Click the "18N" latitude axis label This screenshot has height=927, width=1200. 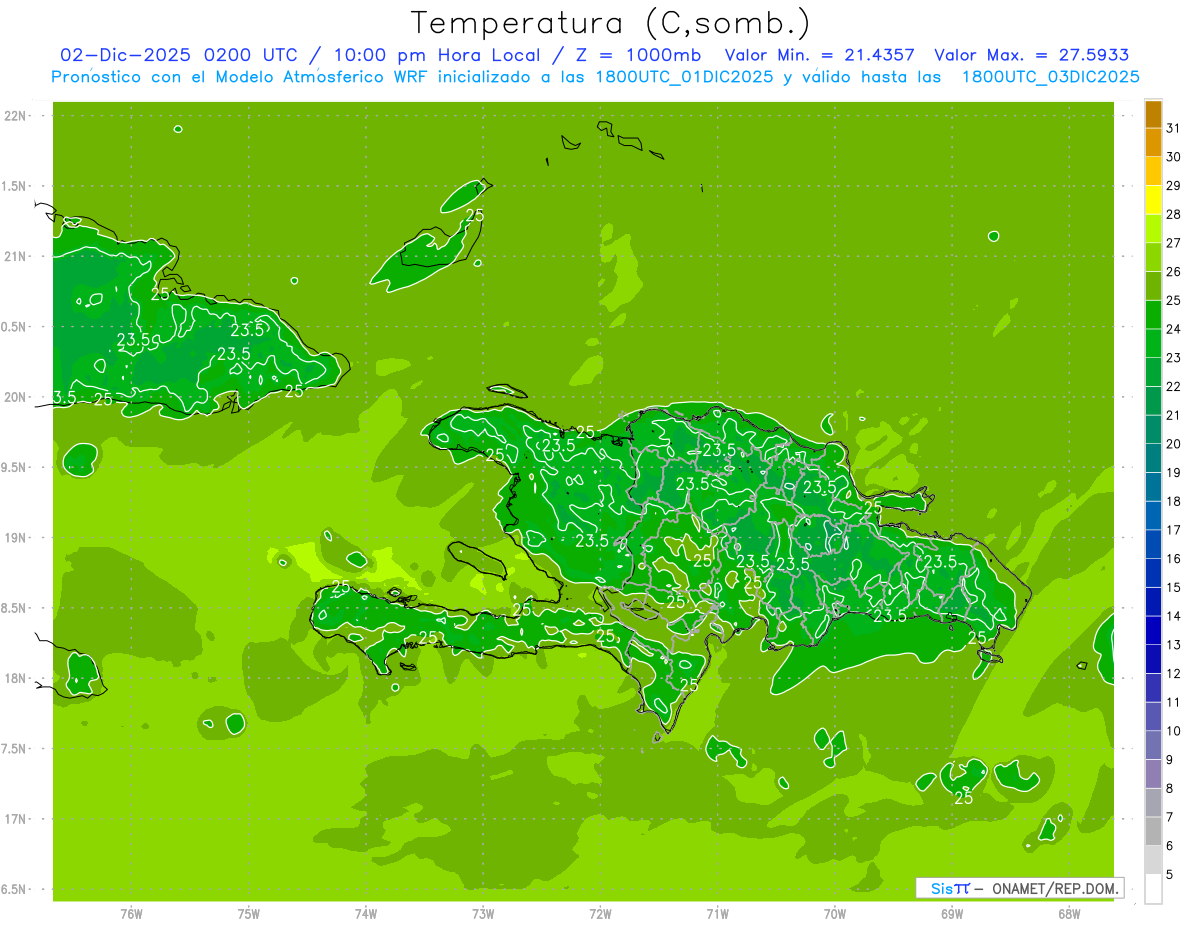pos(17,679)
